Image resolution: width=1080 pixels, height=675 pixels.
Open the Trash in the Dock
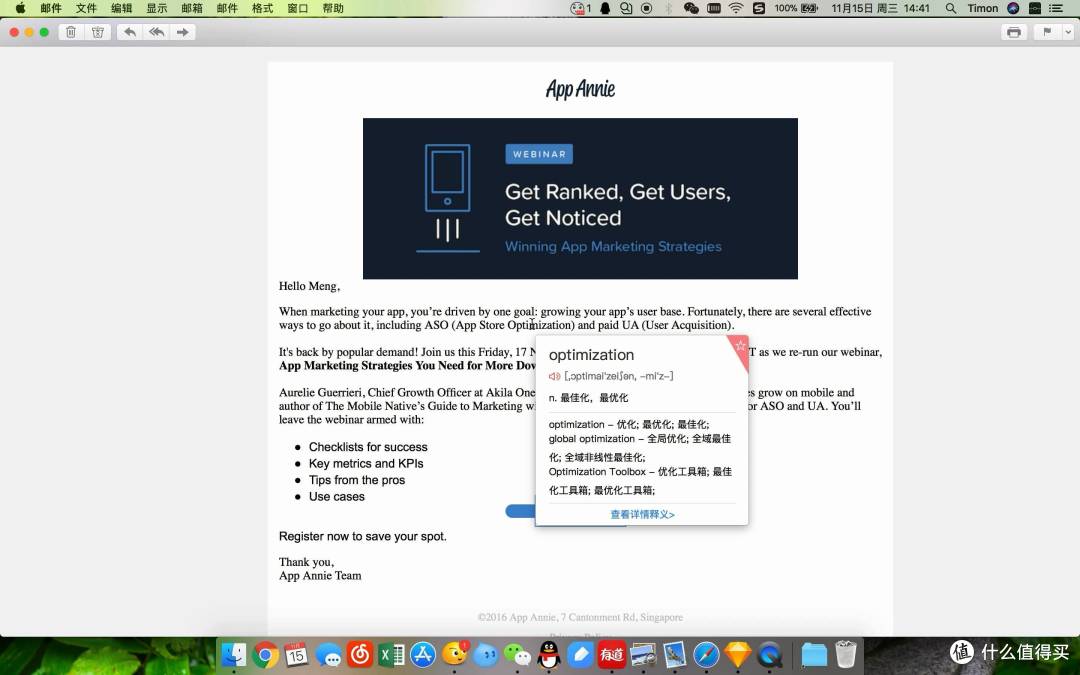click(x=845, y=654)
